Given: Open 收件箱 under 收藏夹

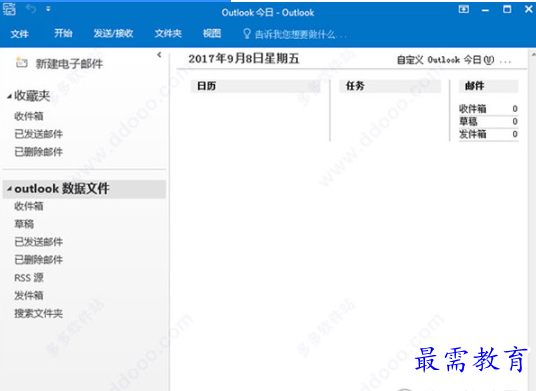Looking at the screenshot, I should tap(29, 116).
